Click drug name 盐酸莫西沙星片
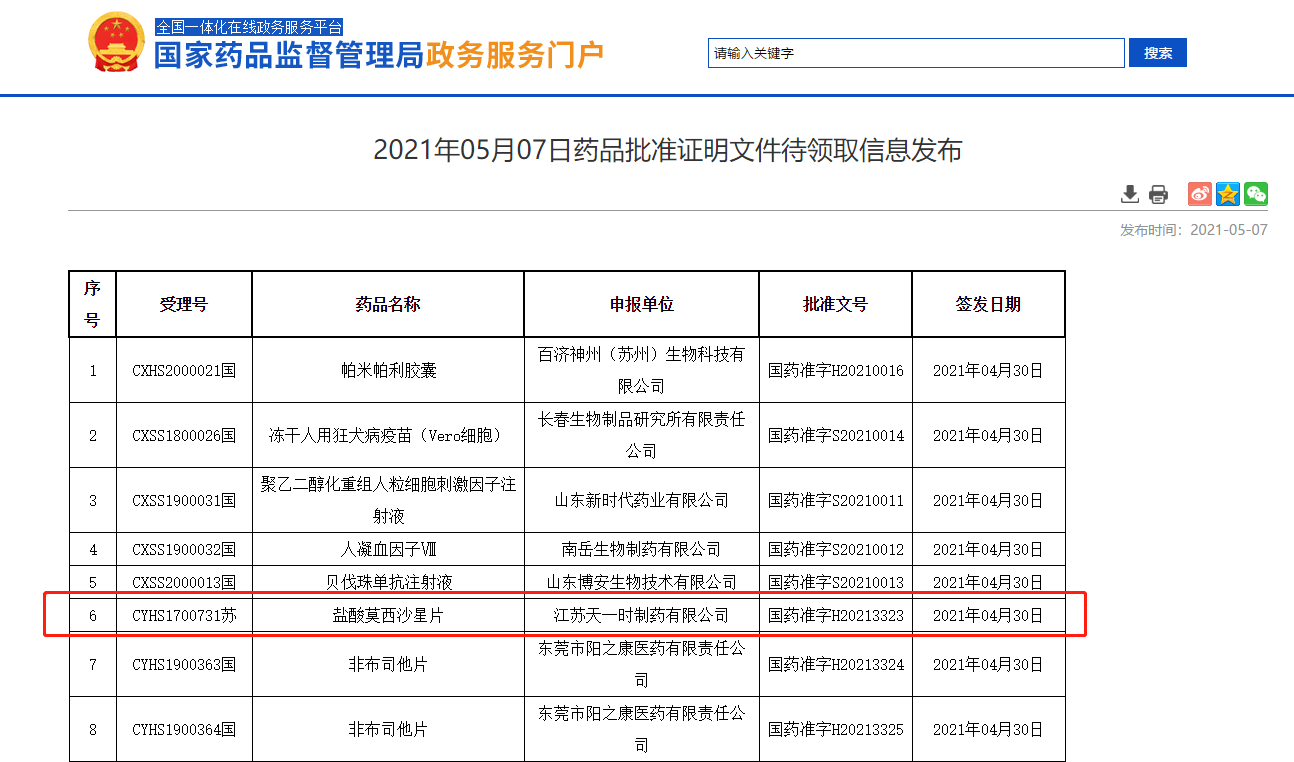The image size is (1294, 762). [x=388, y=615]
